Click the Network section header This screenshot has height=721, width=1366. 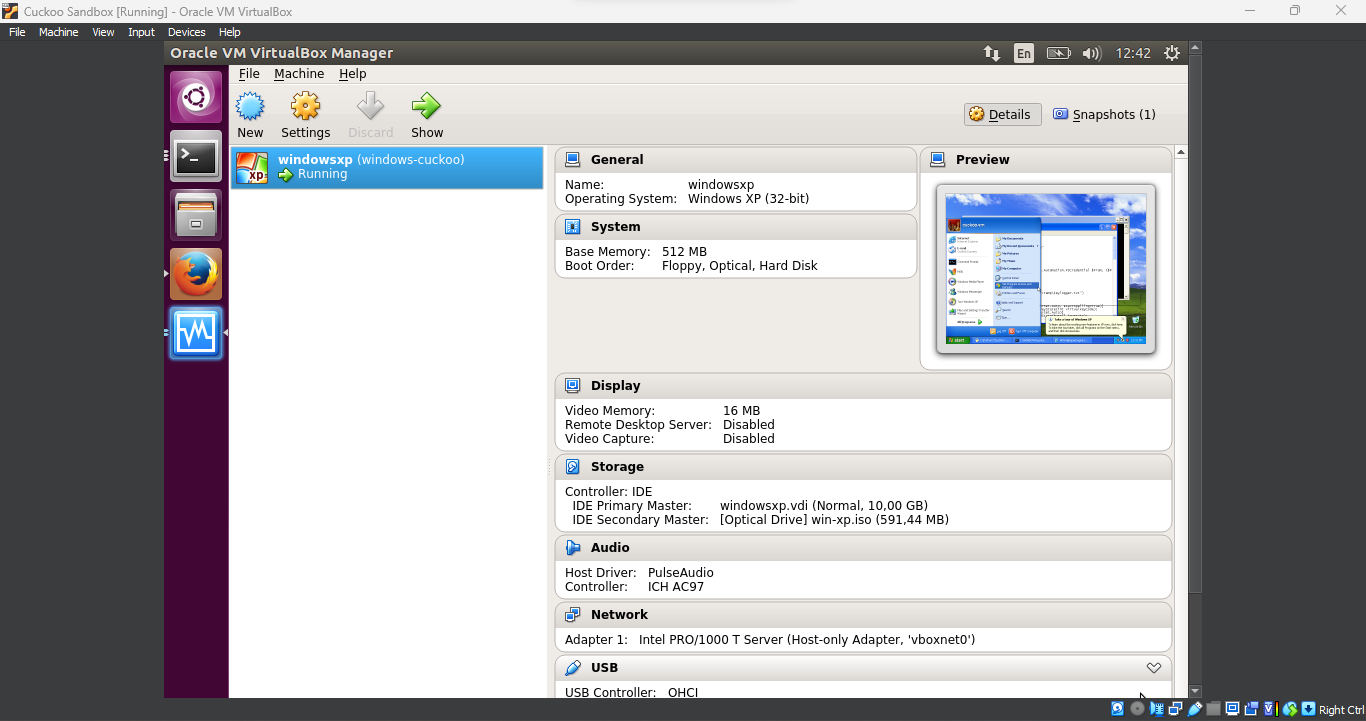[863, 614]
